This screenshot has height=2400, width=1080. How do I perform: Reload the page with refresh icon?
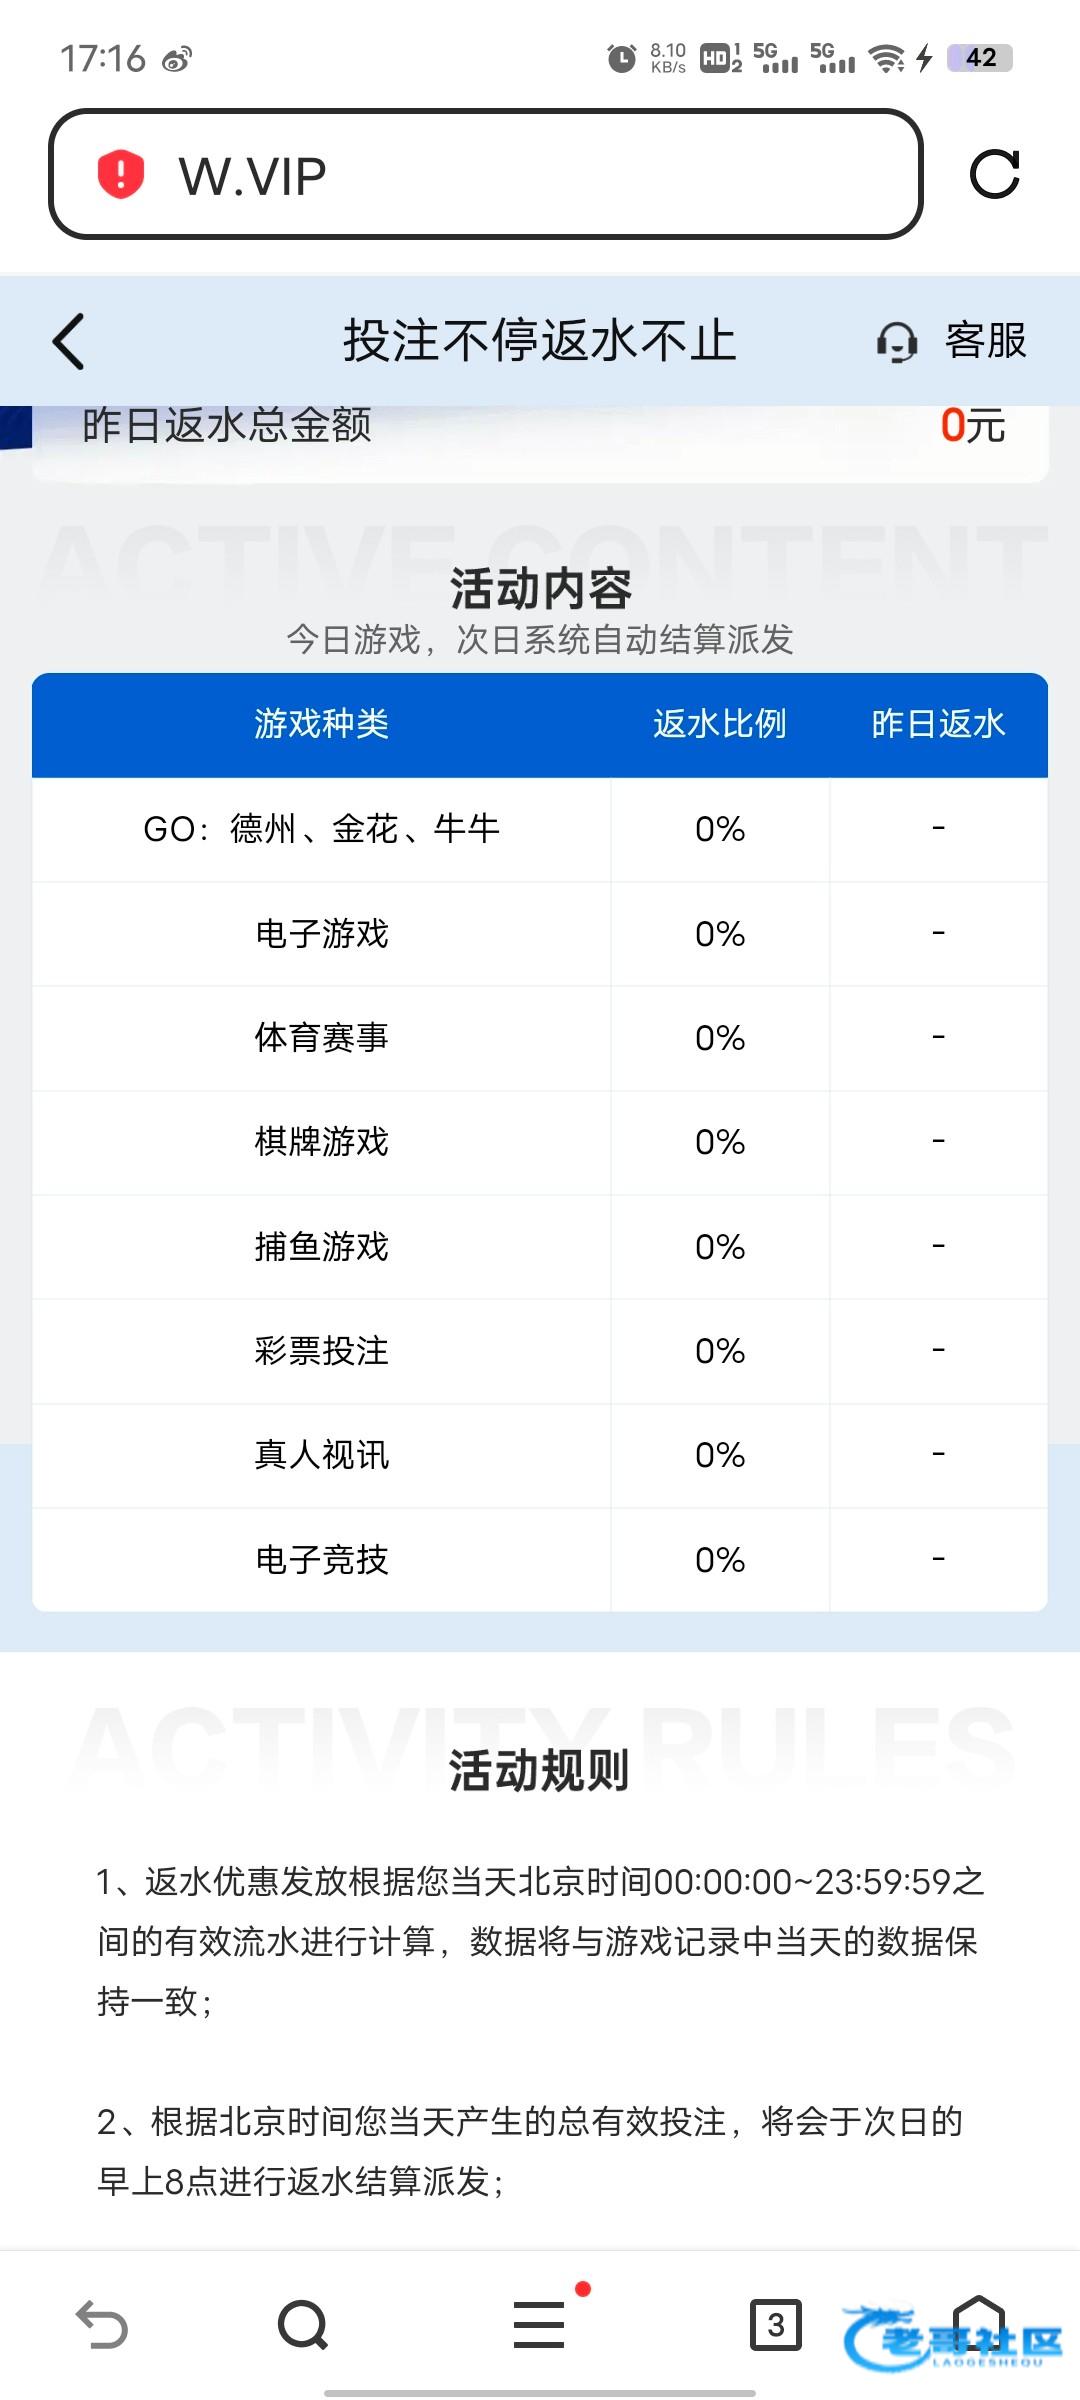[994, 175]
